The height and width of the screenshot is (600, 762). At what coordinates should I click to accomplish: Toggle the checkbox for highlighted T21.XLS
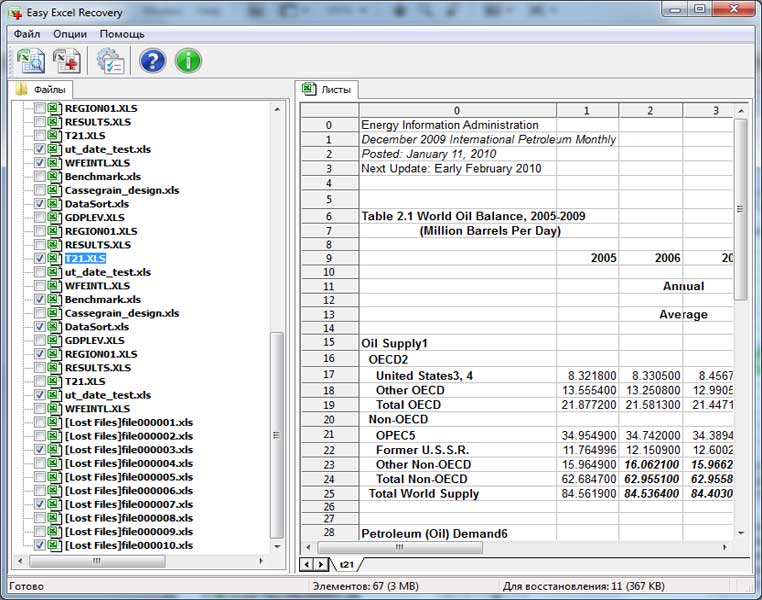(x=40, y=258)
